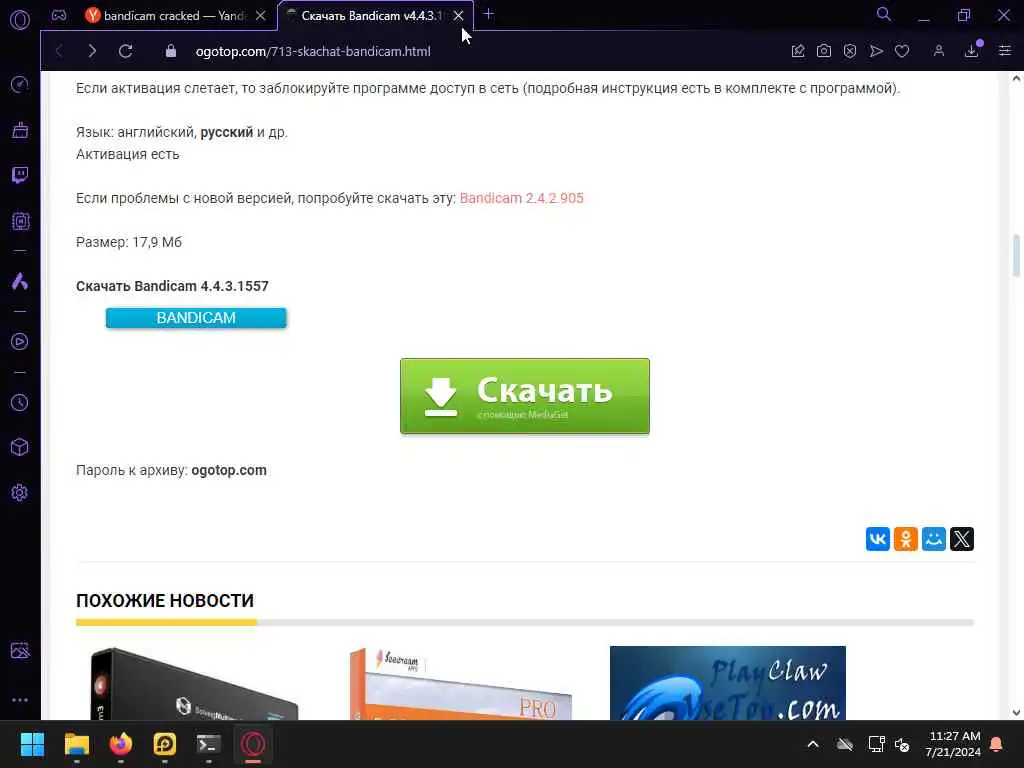Click the address bar URL

click(313, 52)
